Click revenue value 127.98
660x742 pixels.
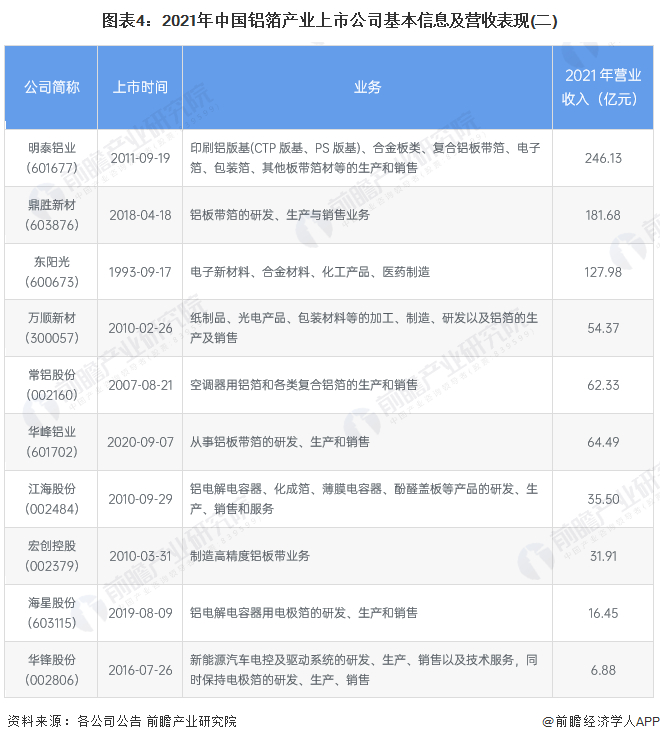click(603, 272)
